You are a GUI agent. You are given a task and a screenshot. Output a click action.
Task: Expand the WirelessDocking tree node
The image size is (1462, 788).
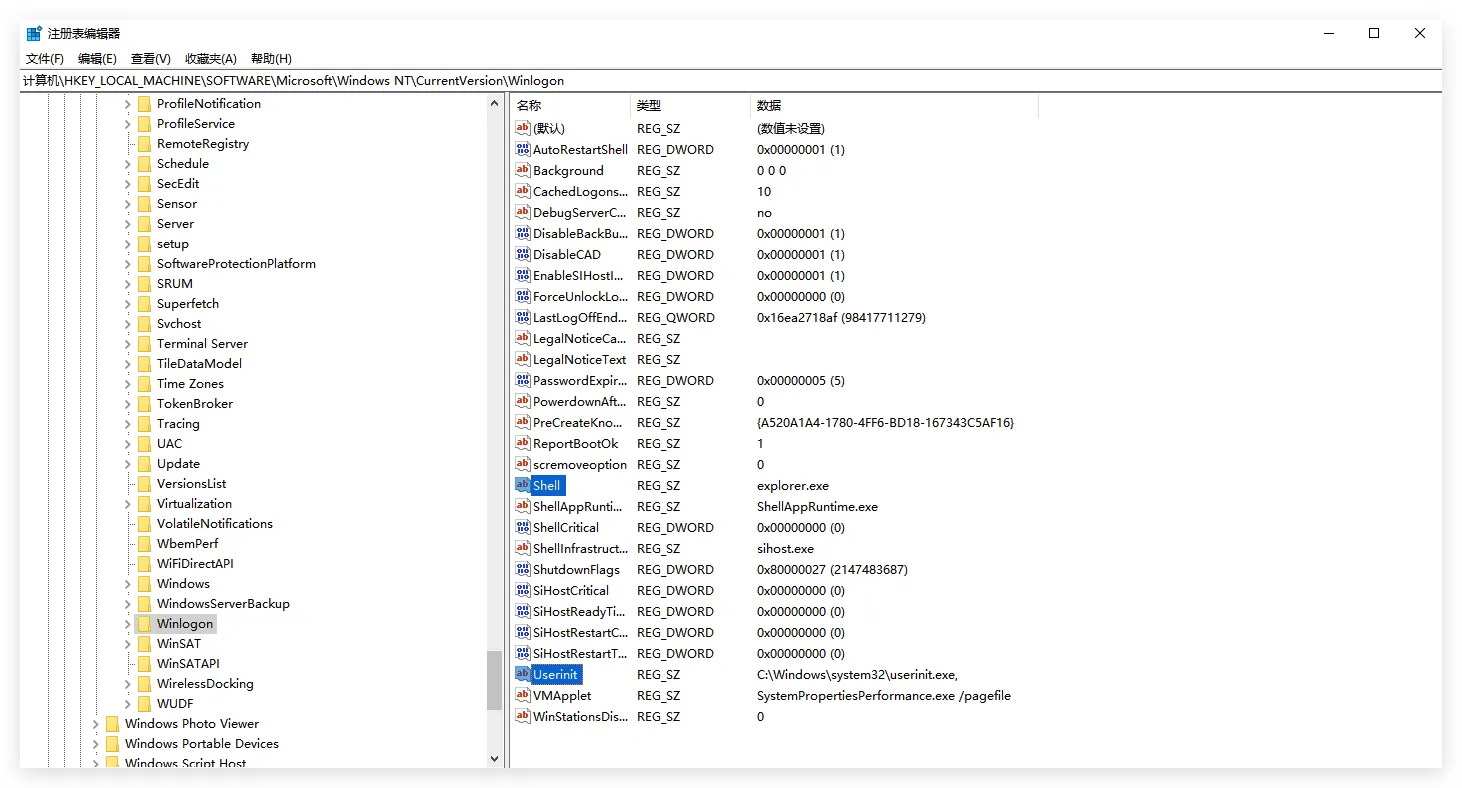(x=128, y=684)
